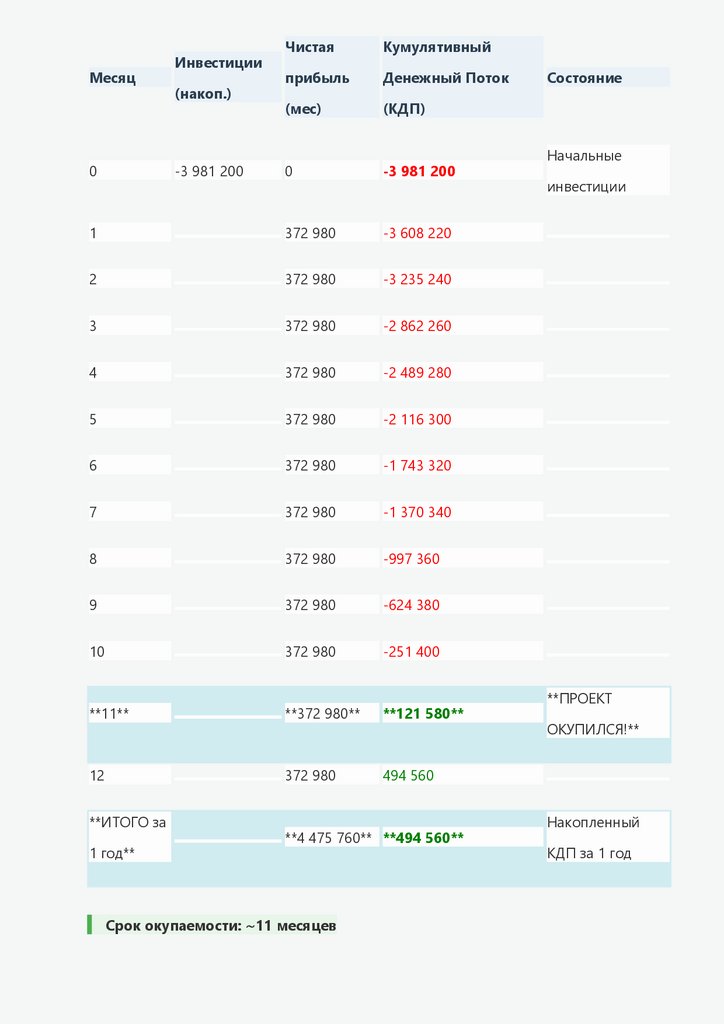Click the green 494 560 month 12 value
This screenshot has width=724, height=1024.
[408, 776]
